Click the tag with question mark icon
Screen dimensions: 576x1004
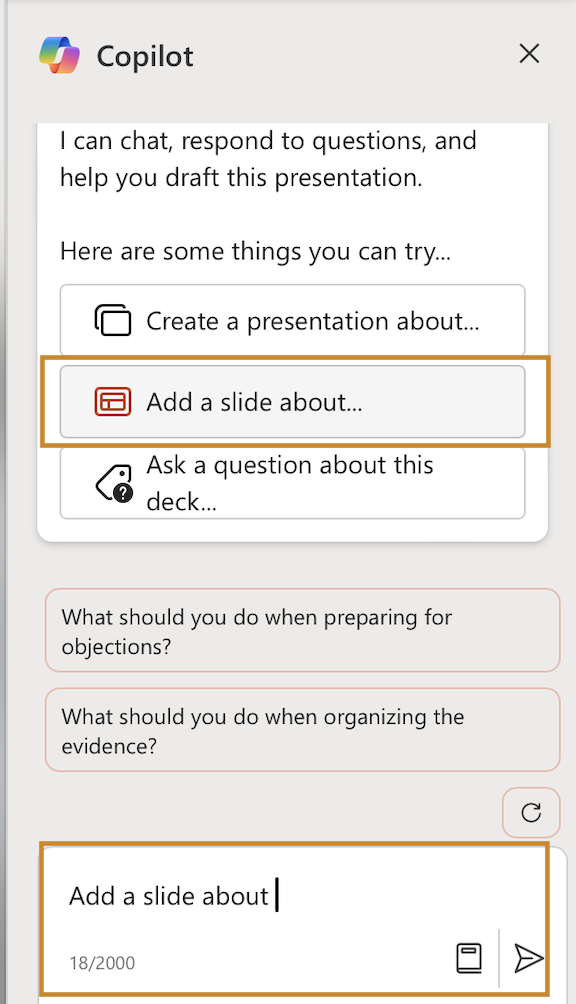tap(115, 484)
